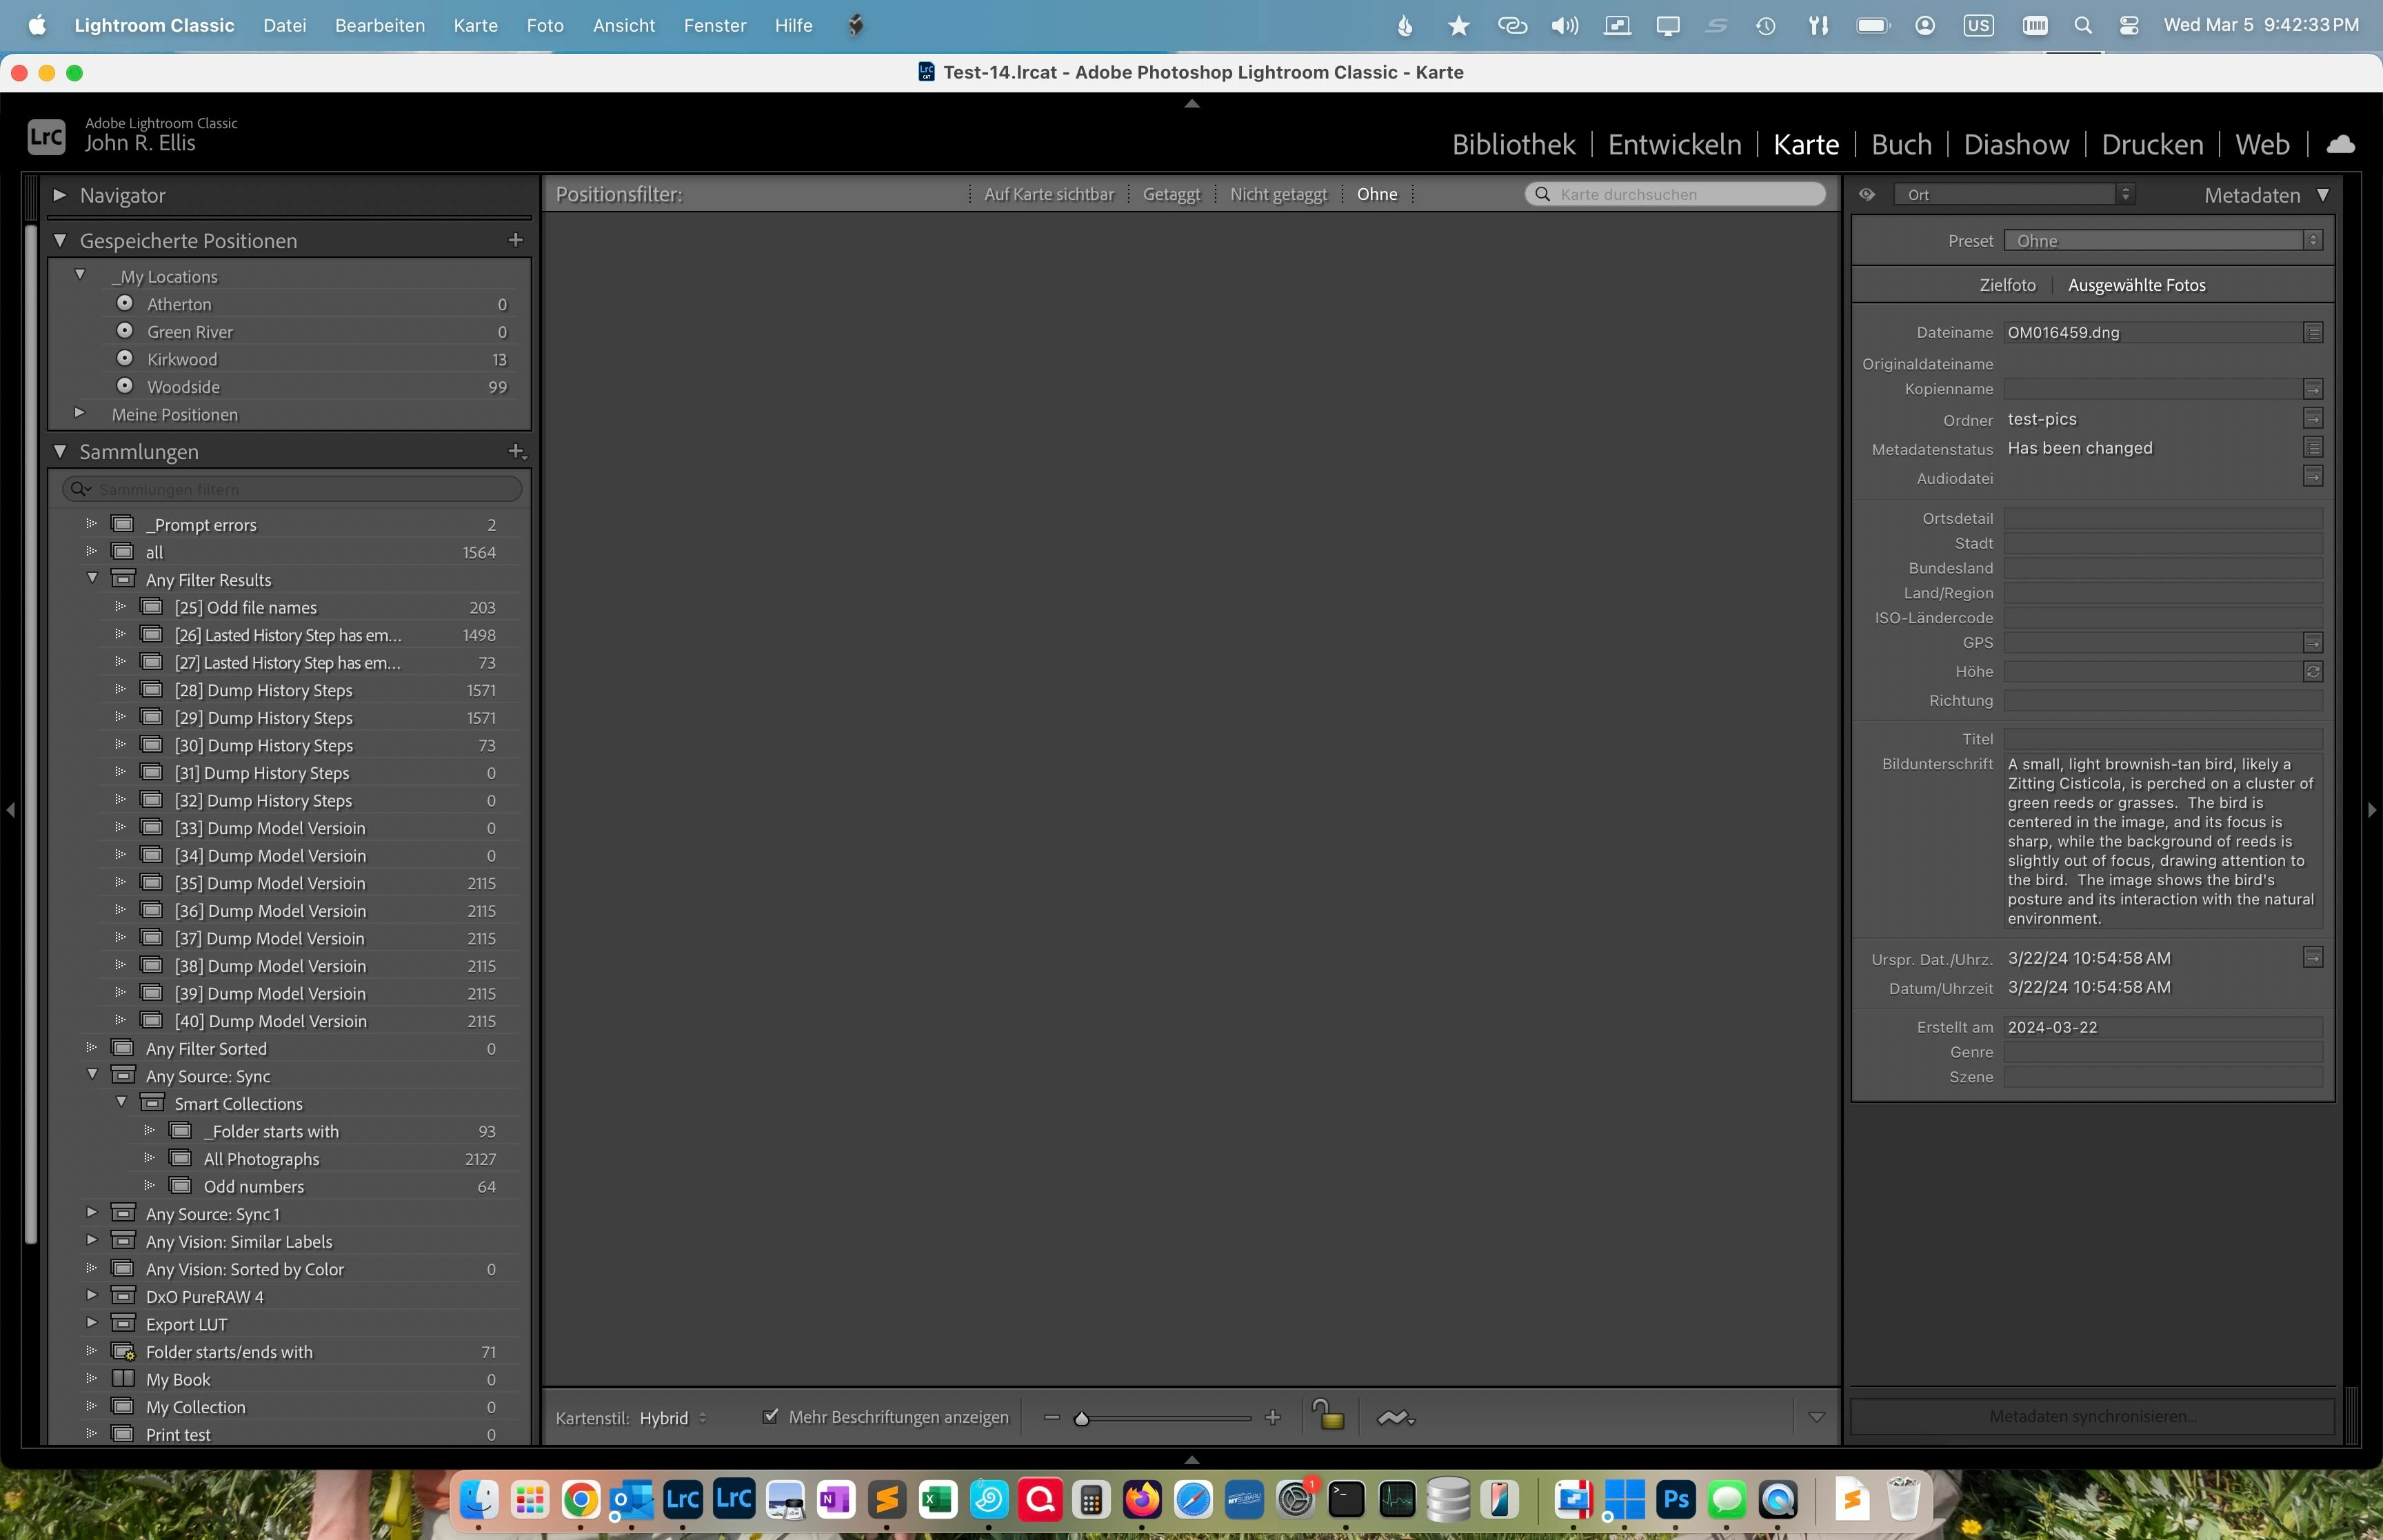Viewport: 2383px width, 1540px height.
Task: Select the Kirkwood saved location marker
Action: [x=125, y=359]
